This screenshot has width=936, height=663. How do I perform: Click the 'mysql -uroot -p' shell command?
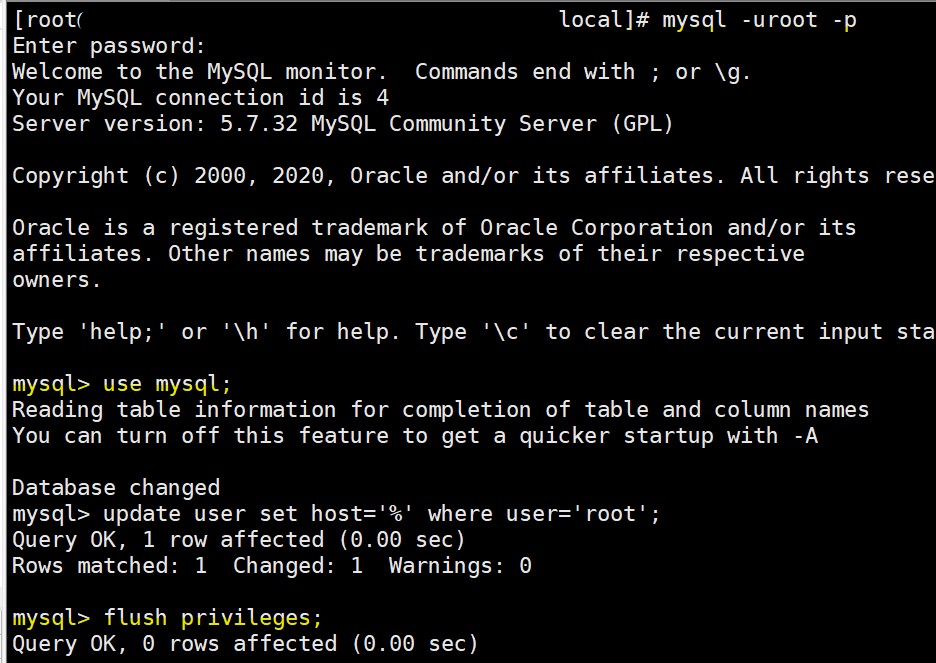tap(759, 21)
